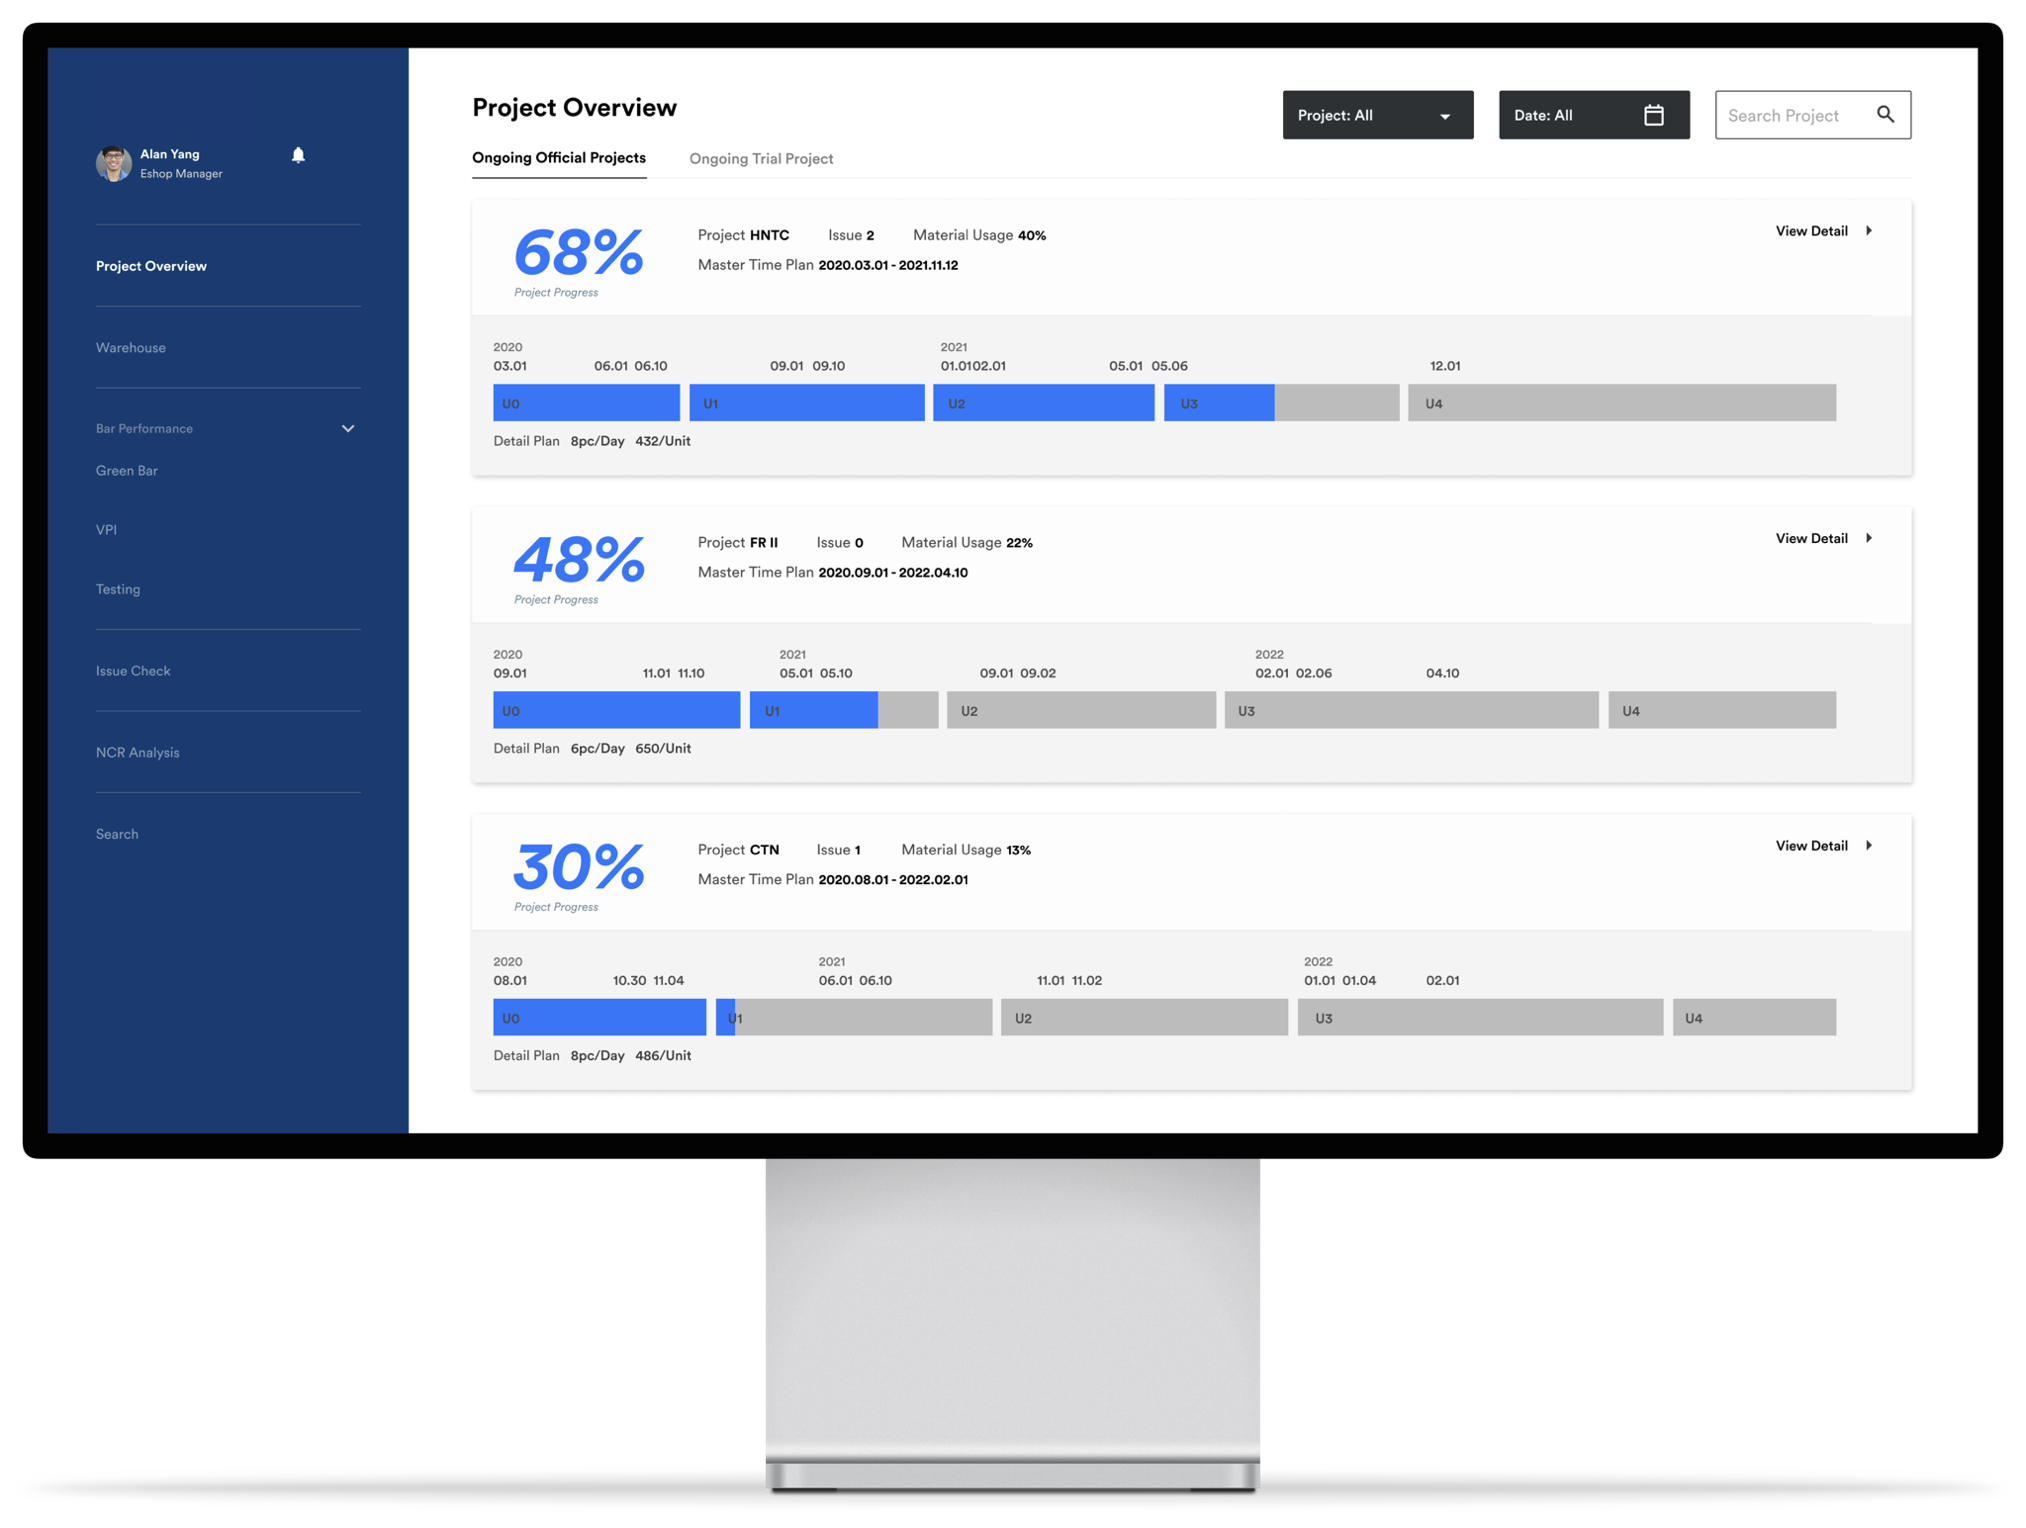Click the arrow beside CTN View Detail
Viewport: 2026px width, 1528px height.
[1869, 846]
